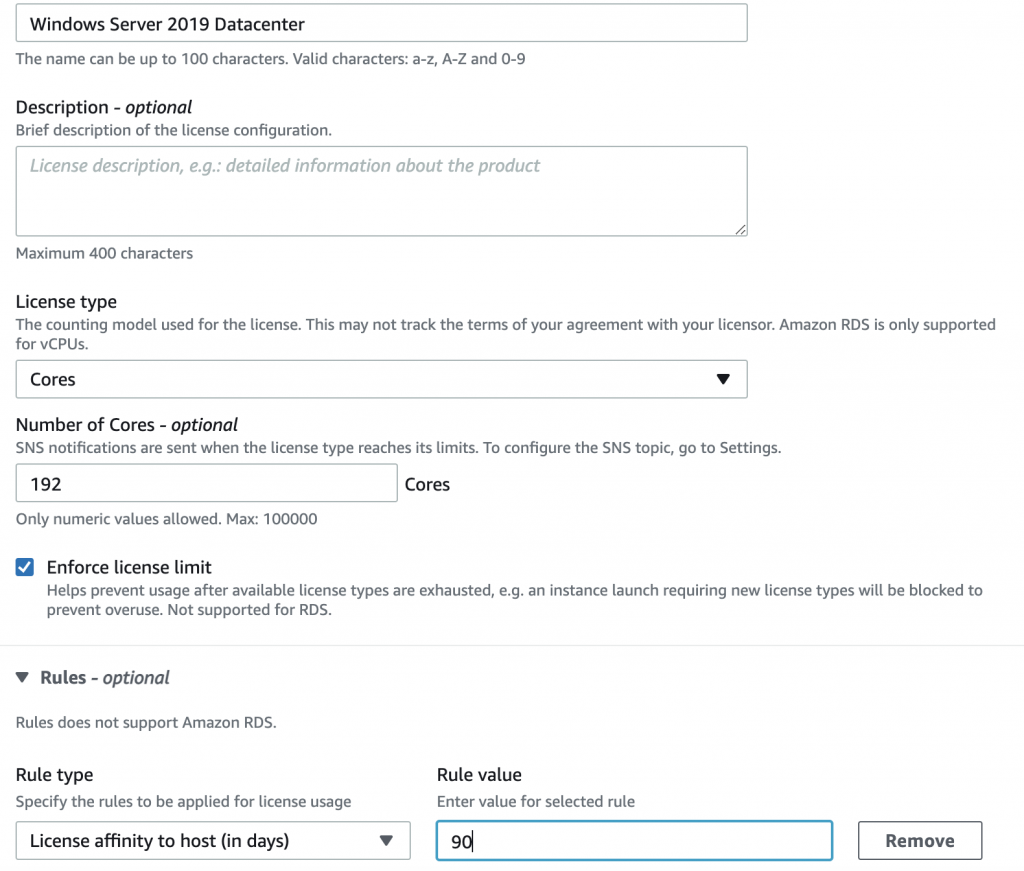This screenshot has height=871, width=1024.
Task: Click the name field containing Windows Server 2019 Datacenter
Action: pos(380,22)
